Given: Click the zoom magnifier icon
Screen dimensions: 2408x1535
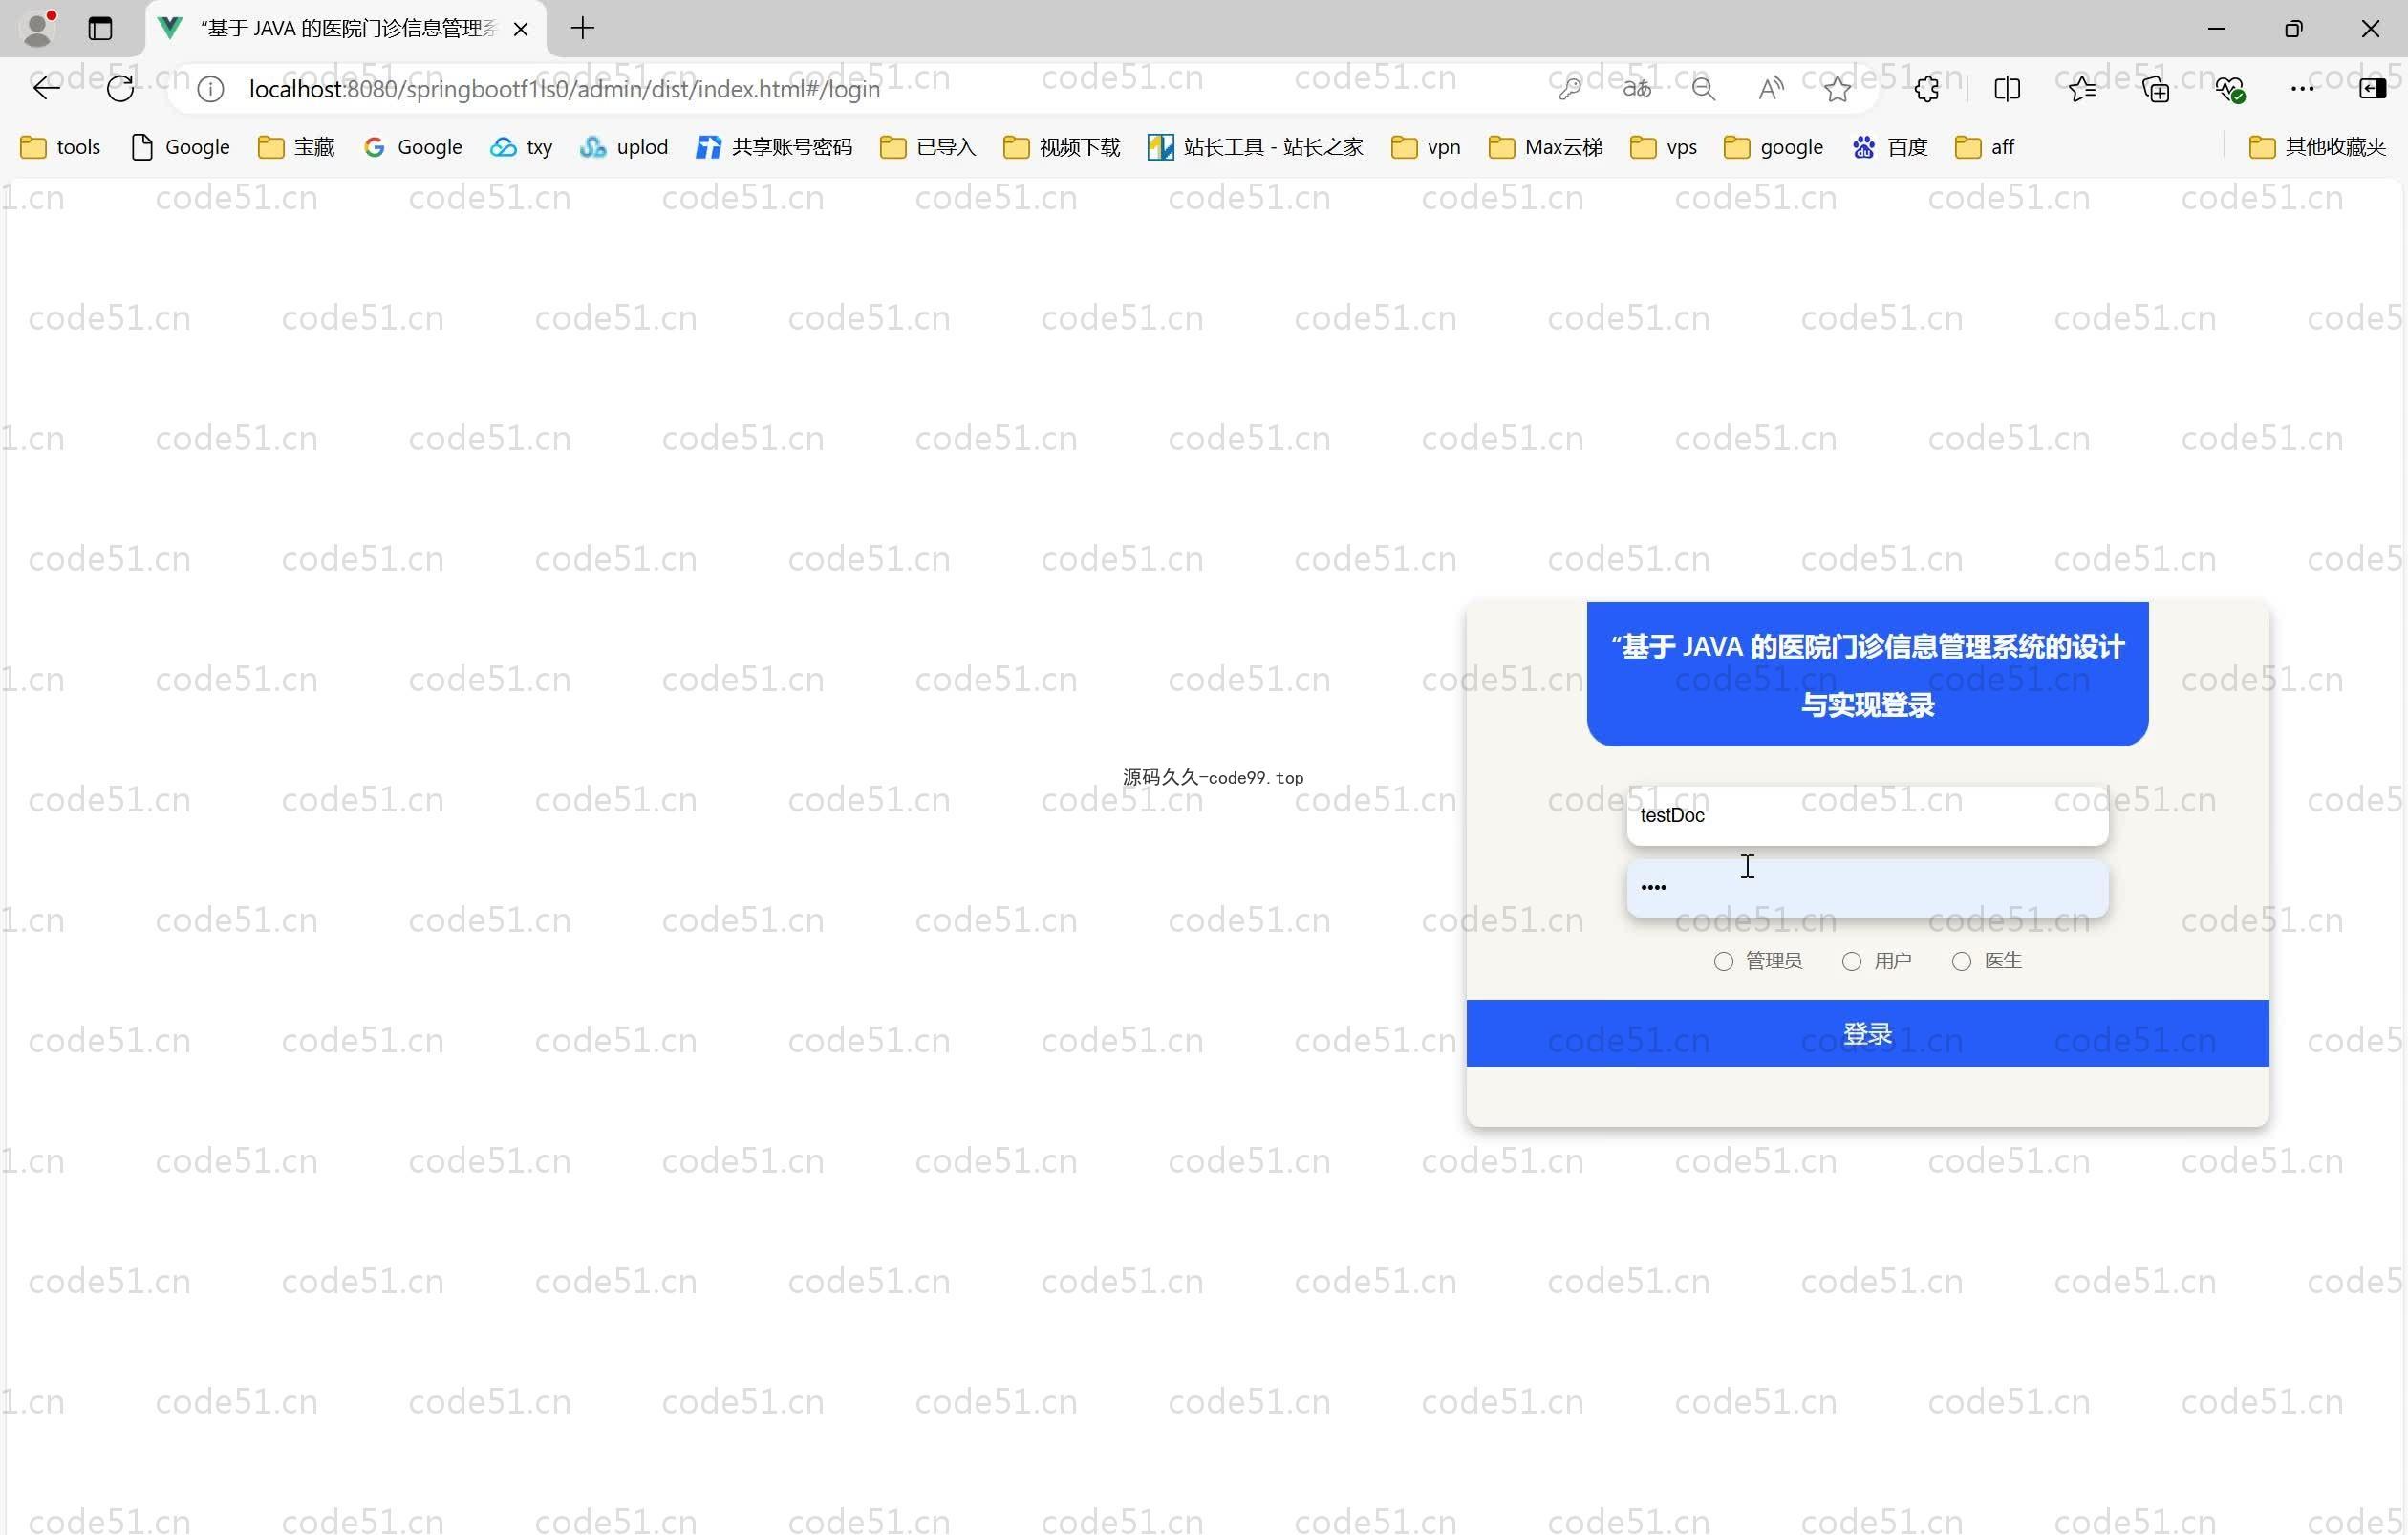Looking at the screenshot, I should pyautogui.click(x=1703, y=89).
